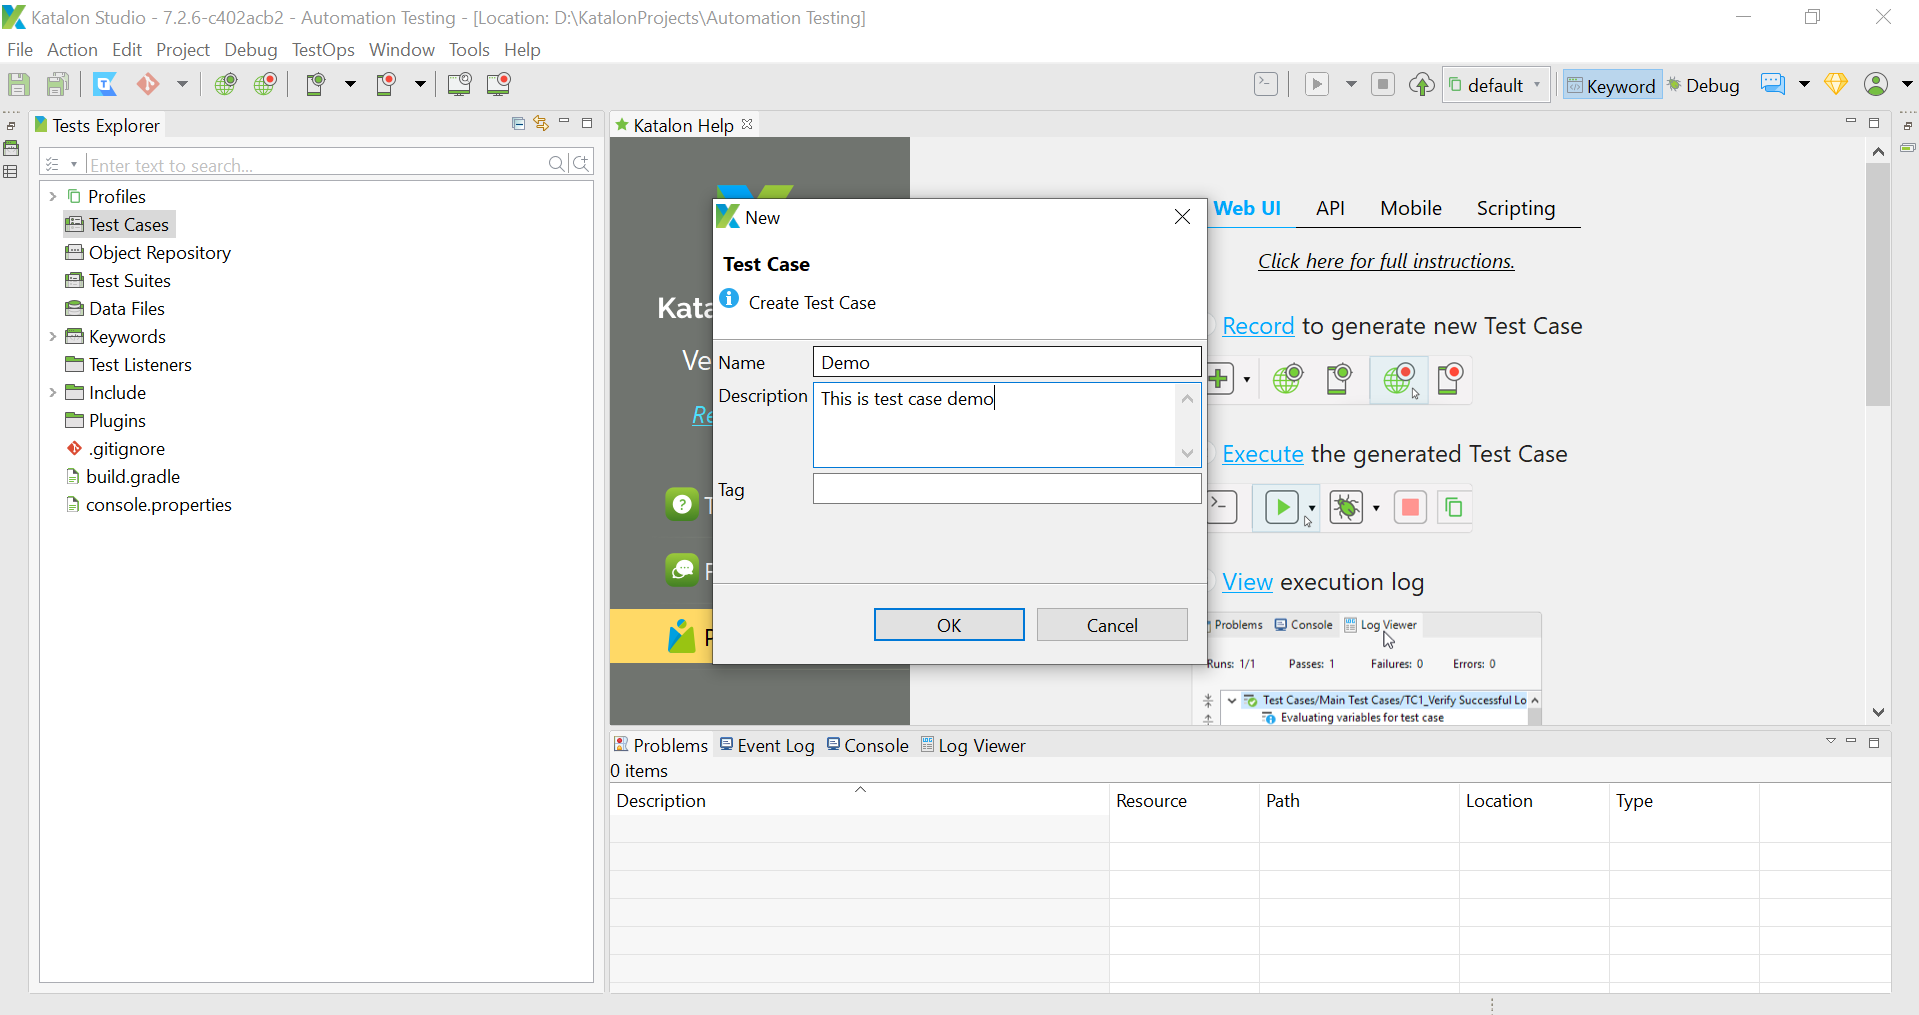Image resolution: width=1919 pixels, height=1015 pixels.
Task: Click the Katalon TestOps toolbar icon
Action: [105, 85]
